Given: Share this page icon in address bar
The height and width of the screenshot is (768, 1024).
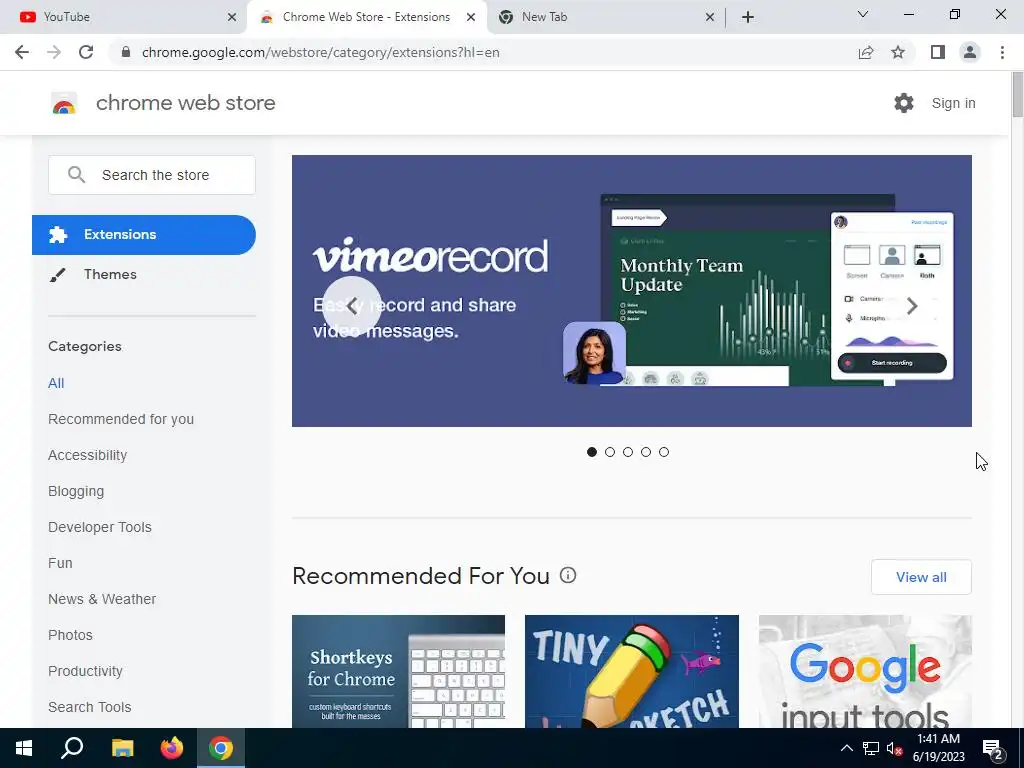Looking at the screenshot, I should (866, 52).
